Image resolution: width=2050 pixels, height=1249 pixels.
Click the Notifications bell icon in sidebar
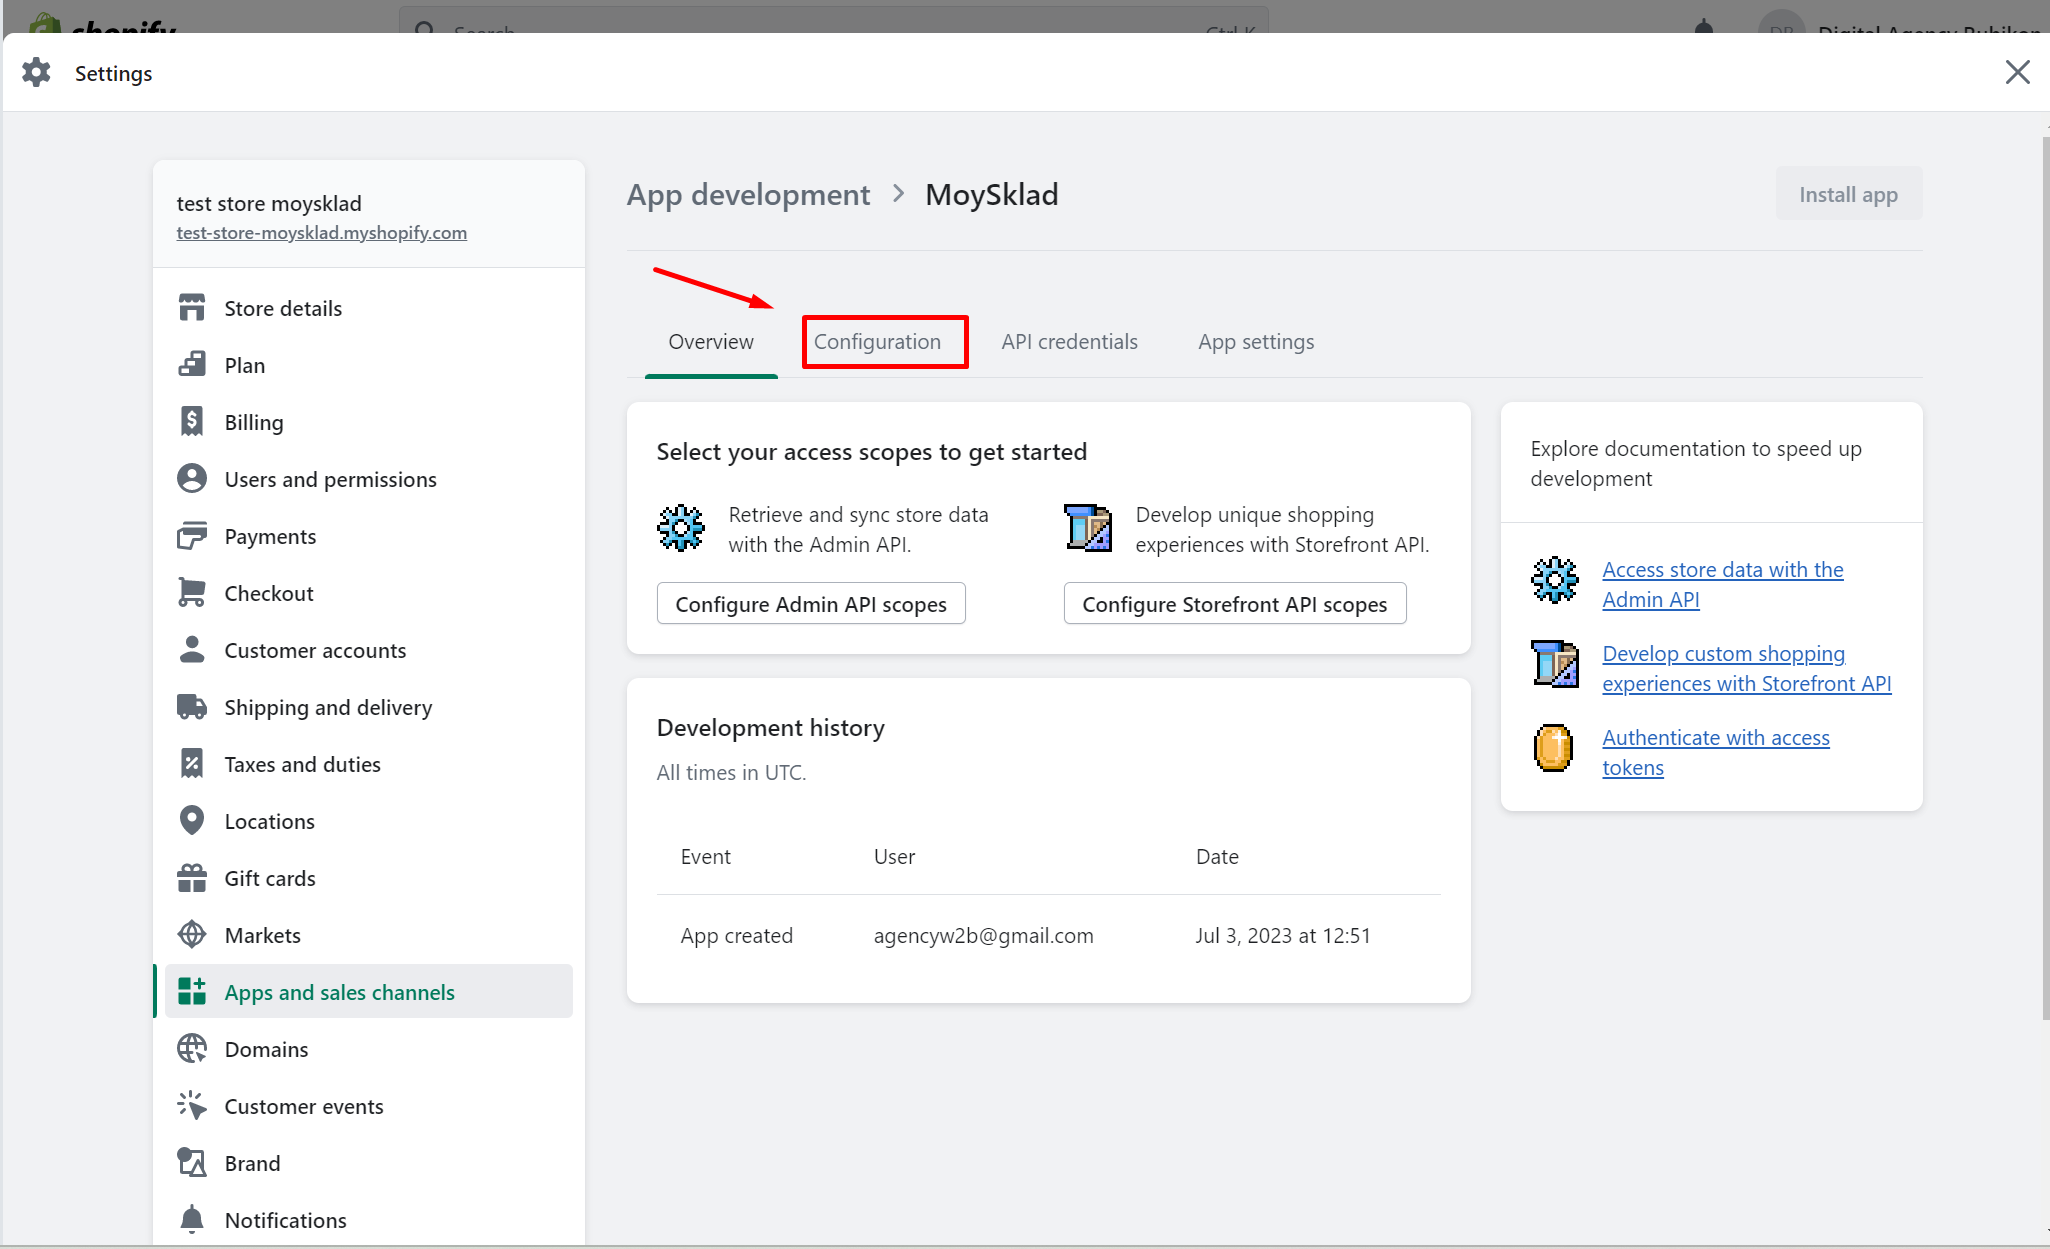[x=191, y=1220]
